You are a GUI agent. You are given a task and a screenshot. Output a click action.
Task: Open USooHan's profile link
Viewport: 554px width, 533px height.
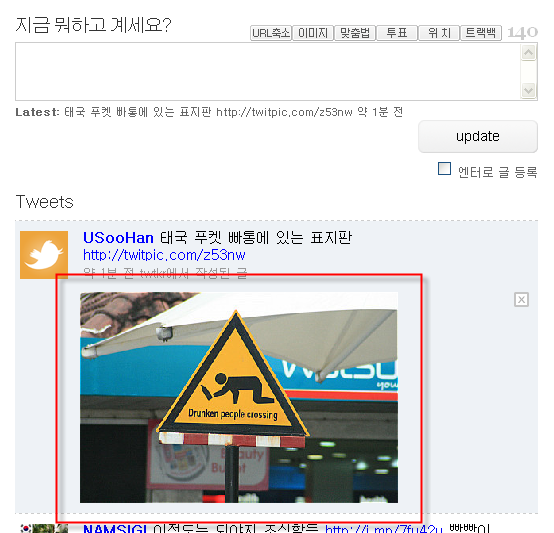118,238
